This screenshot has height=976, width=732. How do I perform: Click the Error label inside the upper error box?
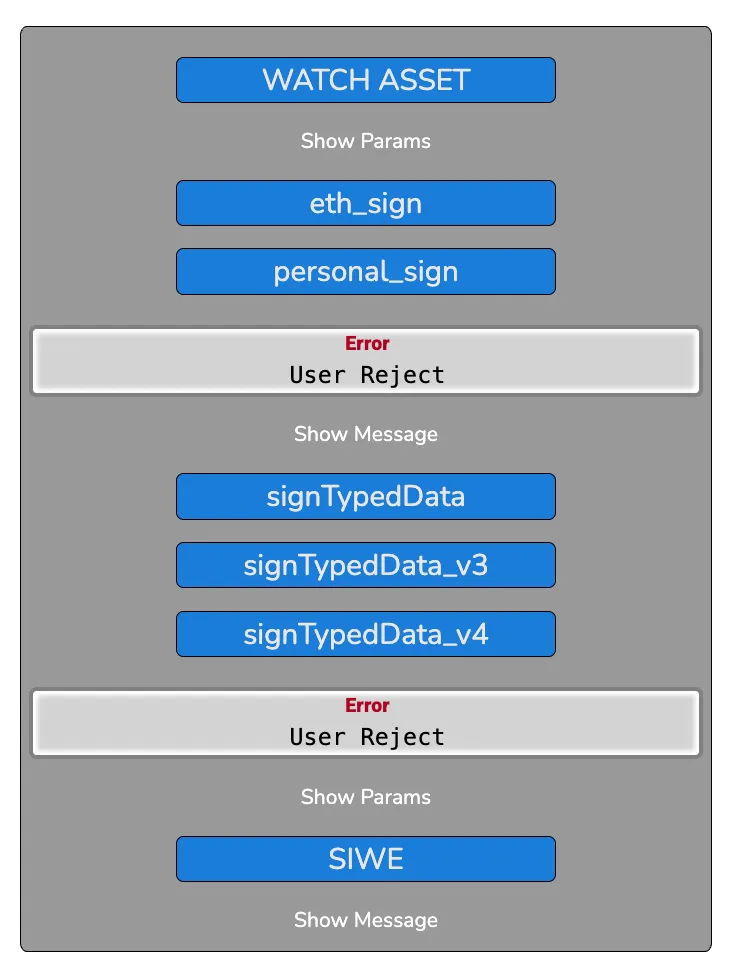click(x=366, y=343)
